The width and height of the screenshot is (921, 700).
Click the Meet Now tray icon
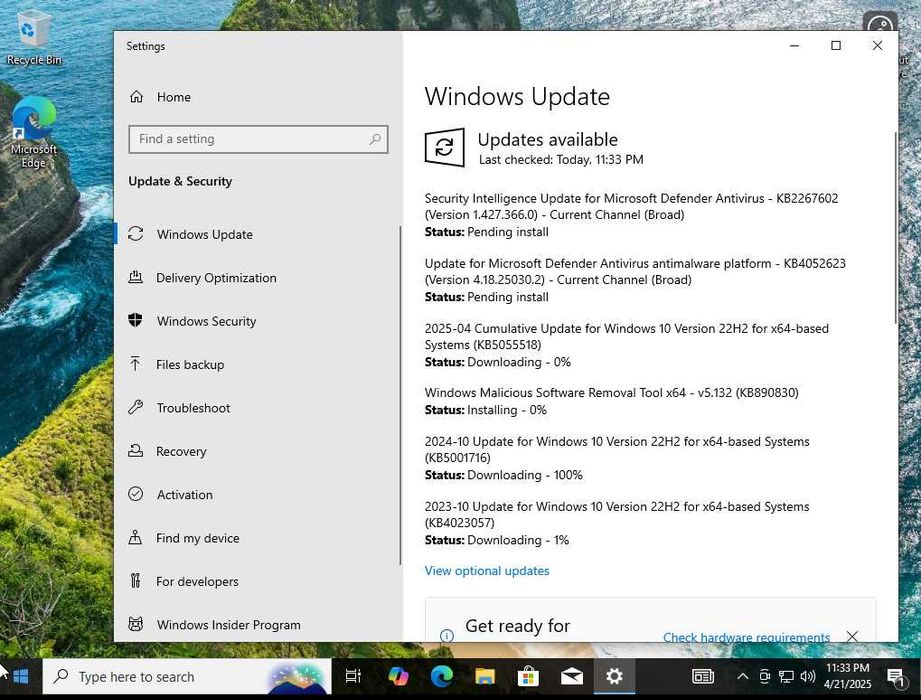coord(764,677)
